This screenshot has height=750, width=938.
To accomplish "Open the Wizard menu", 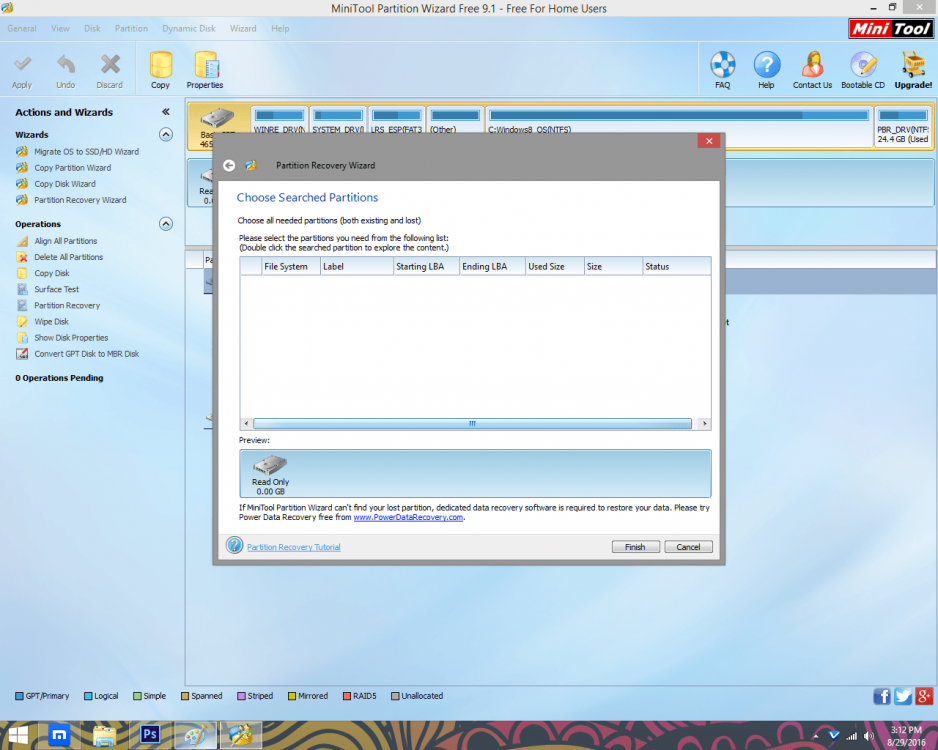I will pyautogui.click(x=243, y=29).
